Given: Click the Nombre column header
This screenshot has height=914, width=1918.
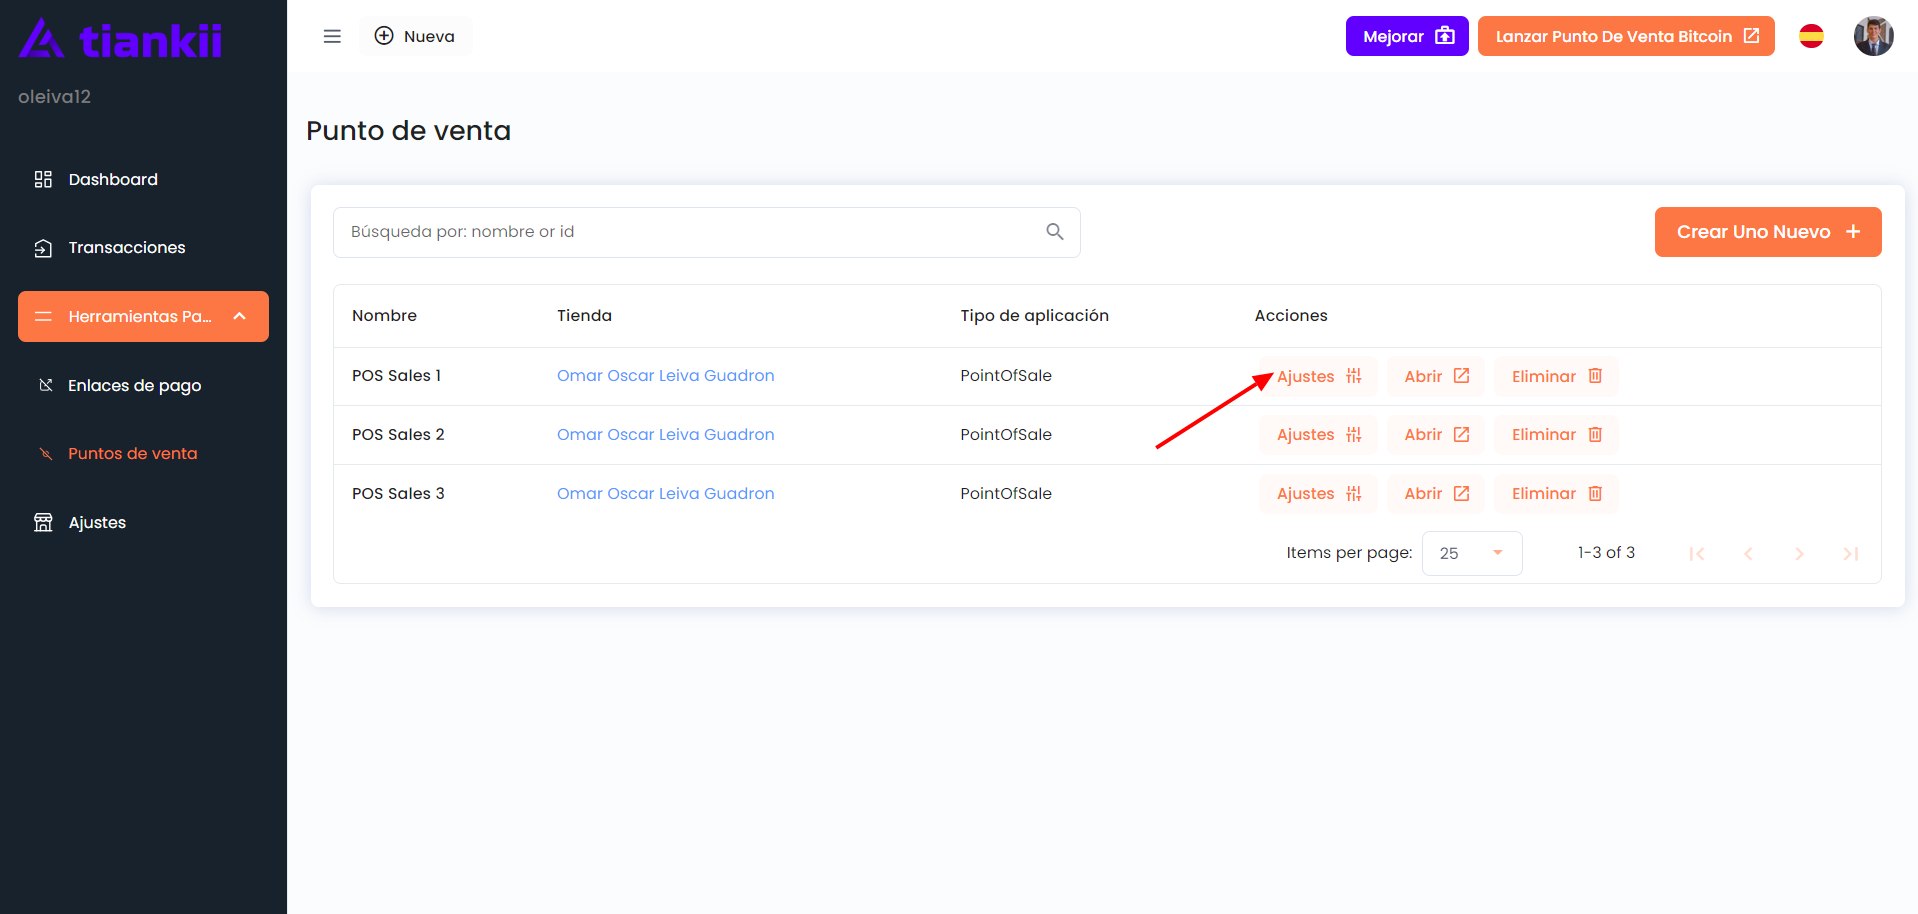Looking at the screenshot, I should point(384,316).
